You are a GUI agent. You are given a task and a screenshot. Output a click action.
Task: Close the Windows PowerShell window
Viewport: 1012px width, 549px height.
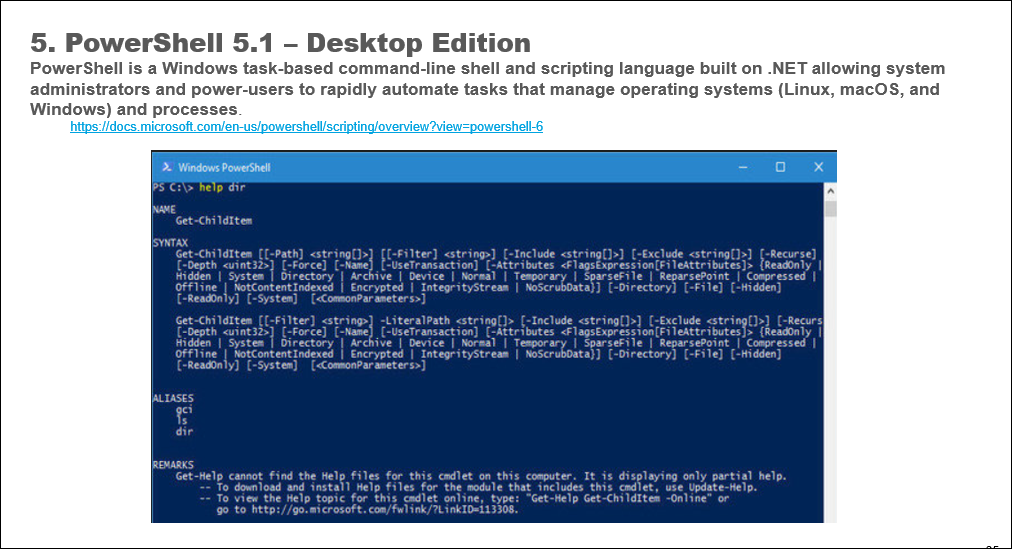(818, 167)
